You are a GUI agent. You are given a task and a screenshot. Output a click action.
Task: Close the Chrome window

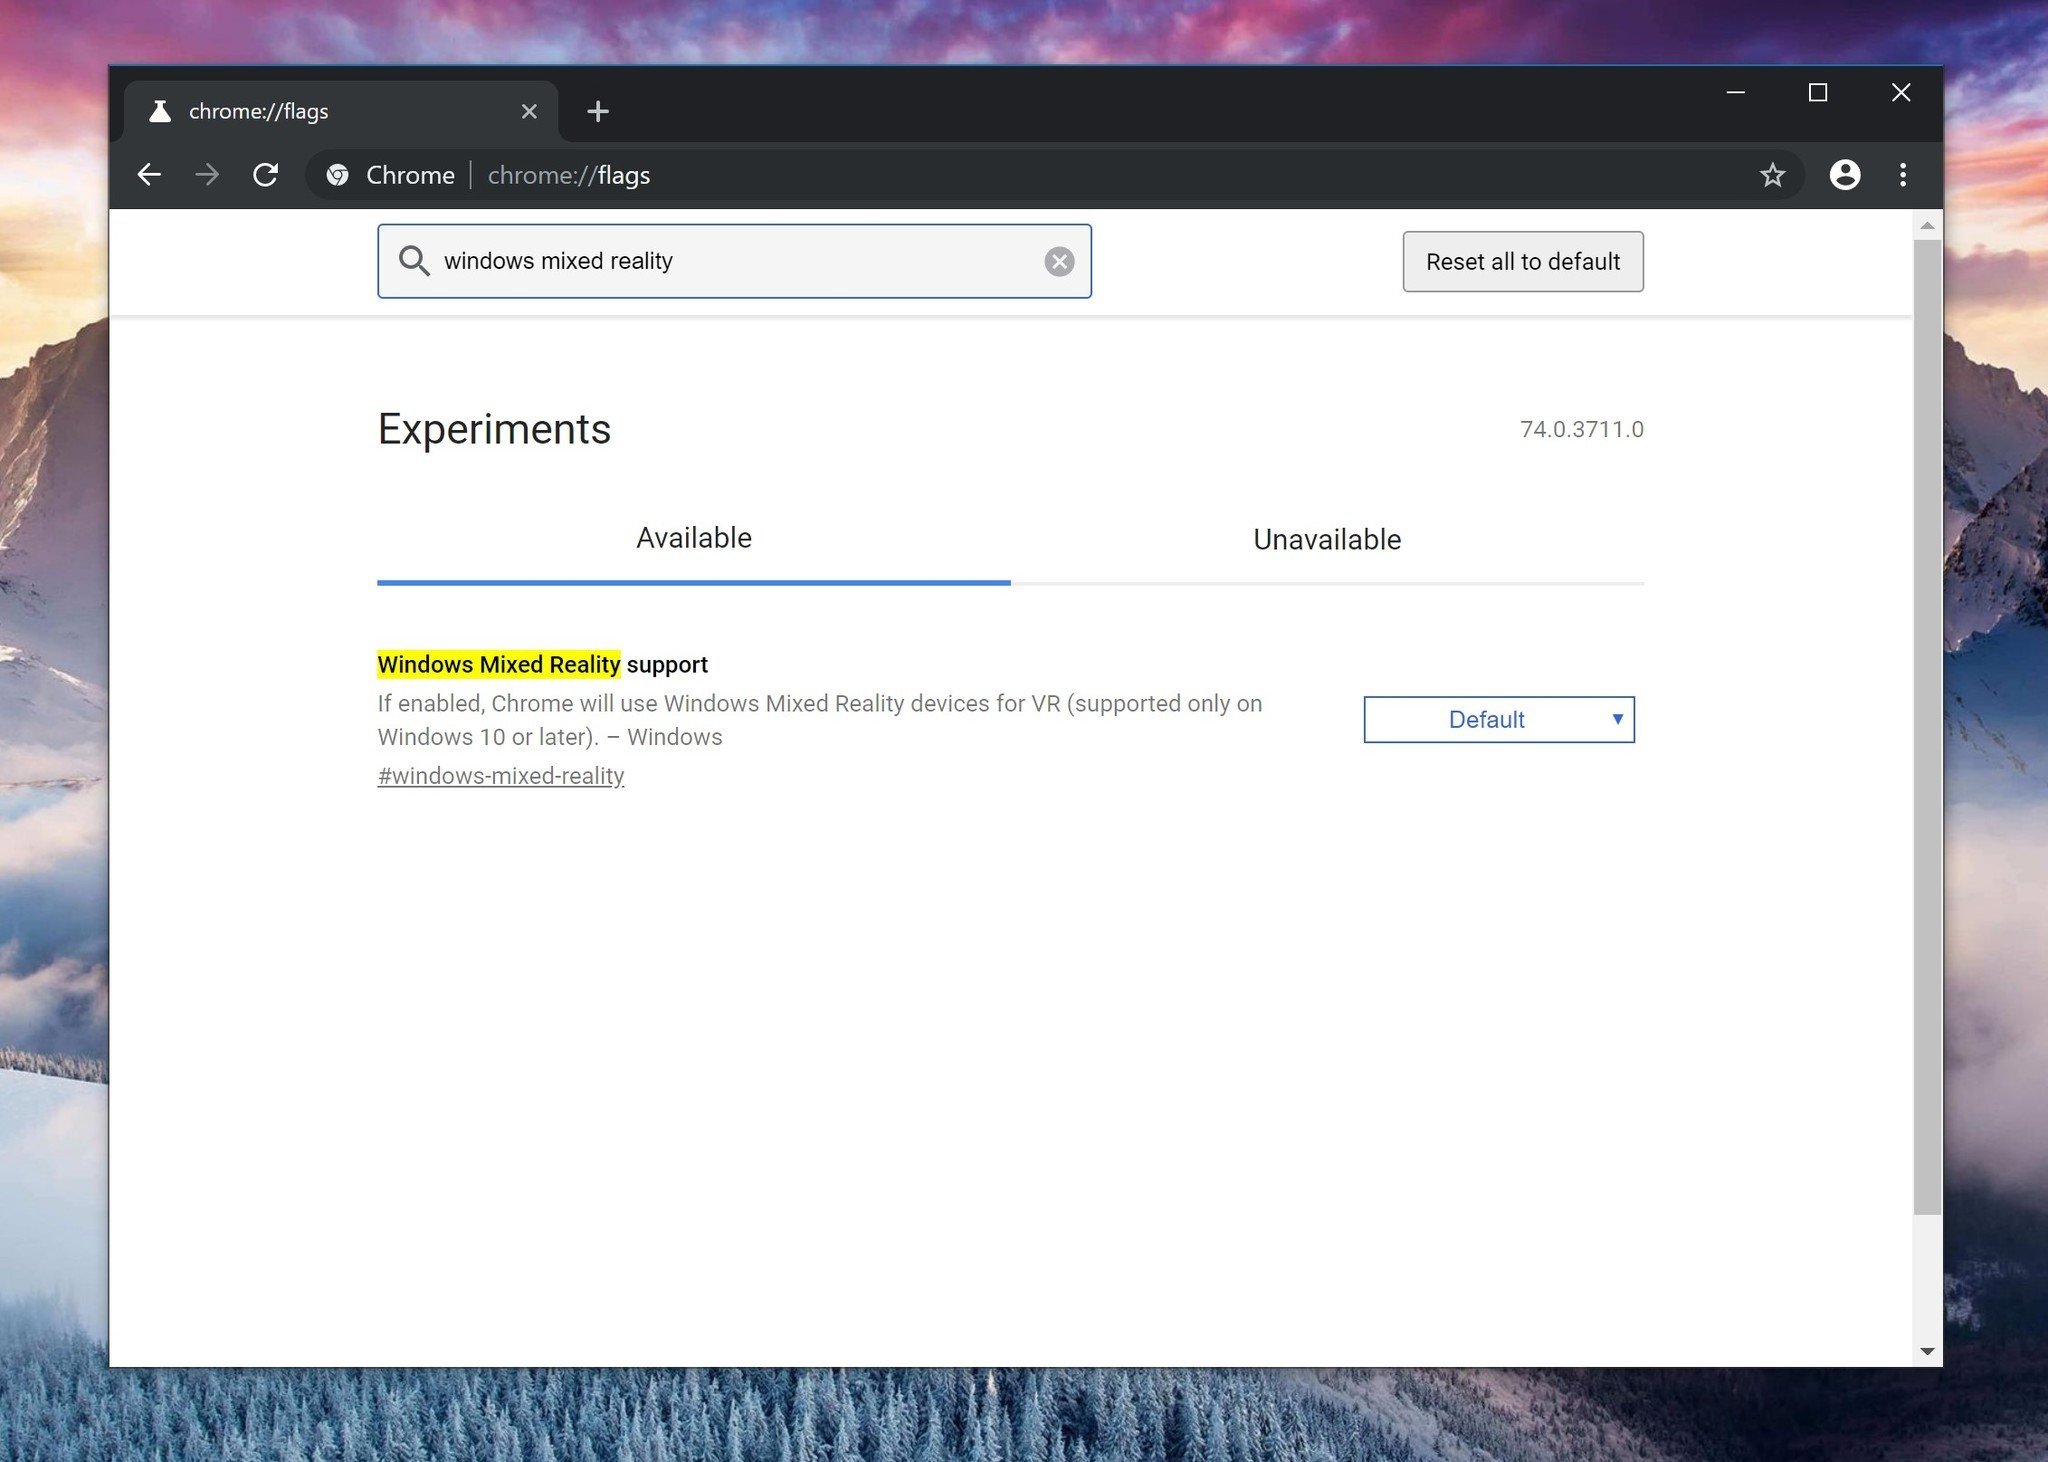pos(1901,93)
